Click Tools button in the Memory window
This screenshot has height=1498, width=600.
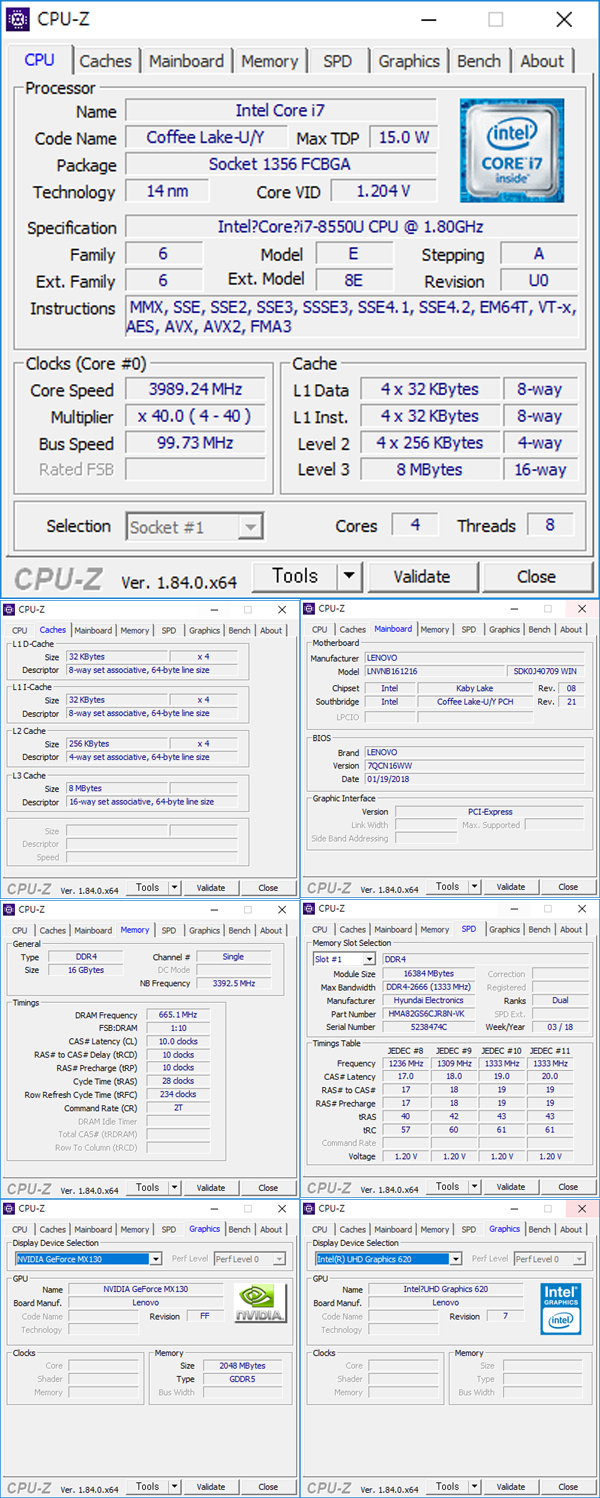[148, 1188]
